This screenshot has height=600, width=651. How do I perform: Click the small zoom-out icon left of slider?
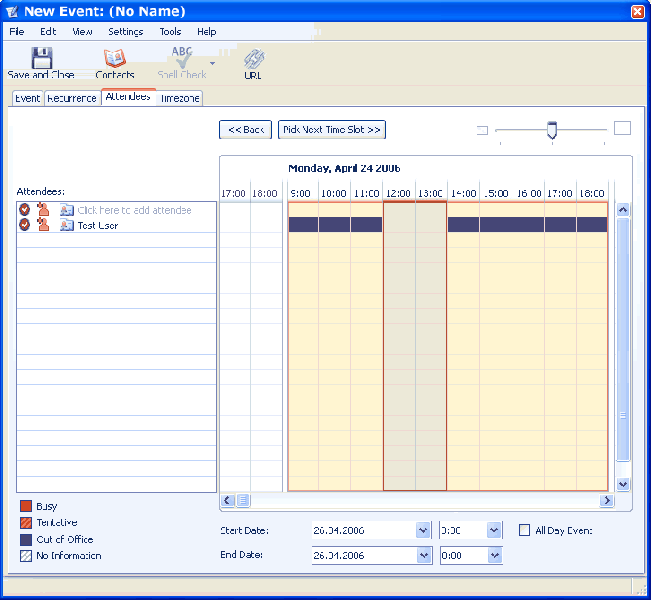pos(482,130)
